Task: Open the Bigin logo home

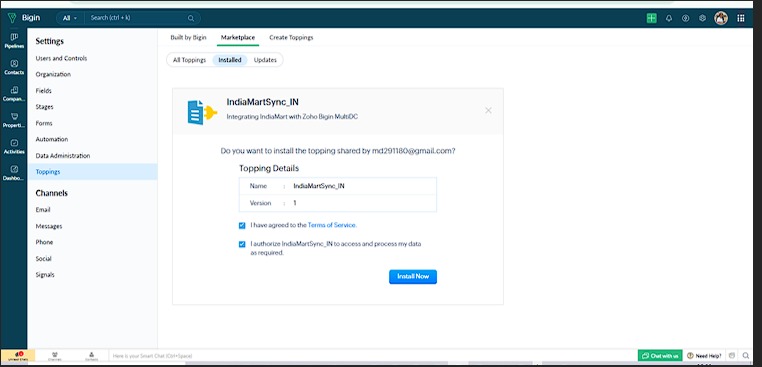Action: click(x=24, y=18)
